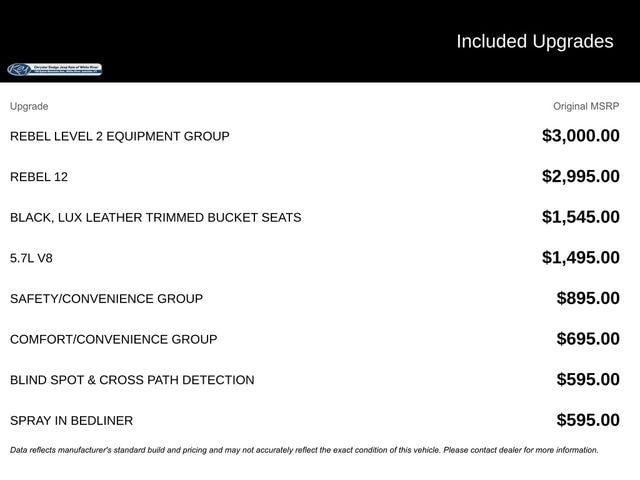This screenshot has width=640, height=480.
Task: Select Blind Spot & Cross Path Detection
Action: click(x=132, y=380)
